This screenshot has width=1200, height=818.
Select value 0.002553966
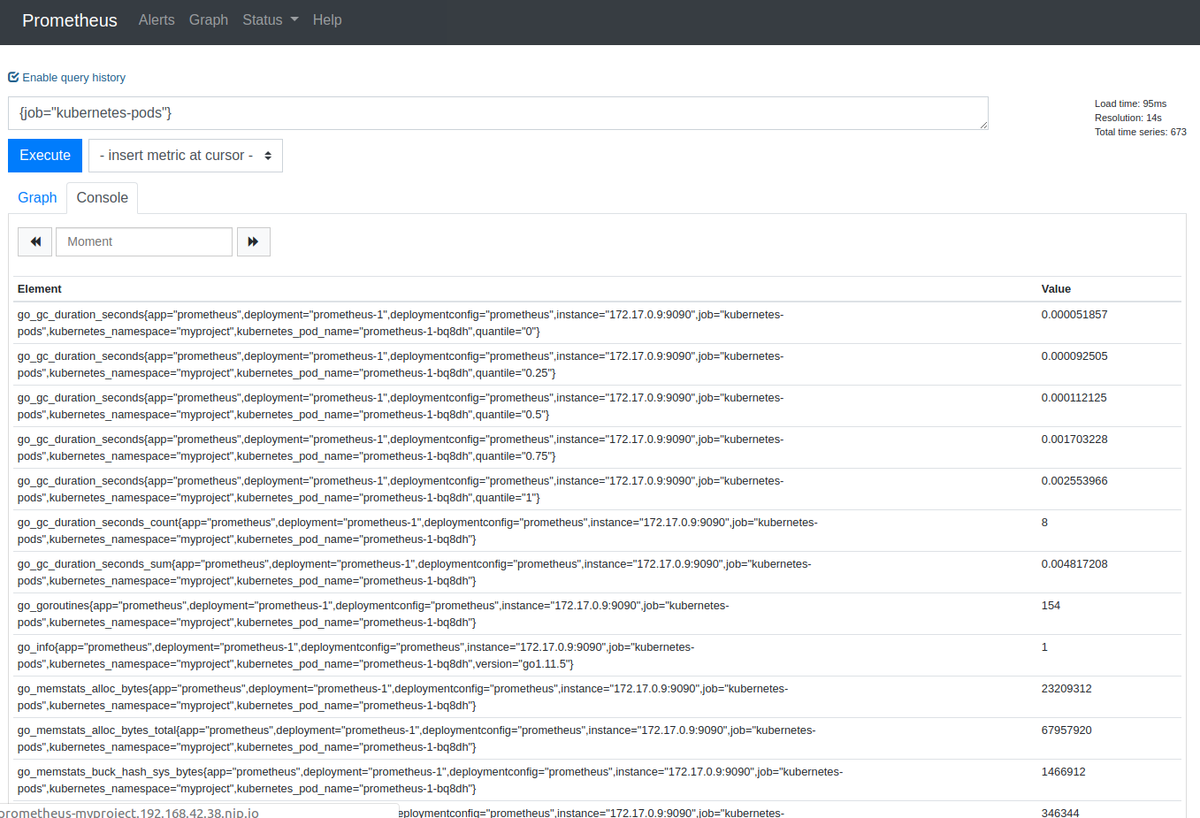[x=1074, y=481]
